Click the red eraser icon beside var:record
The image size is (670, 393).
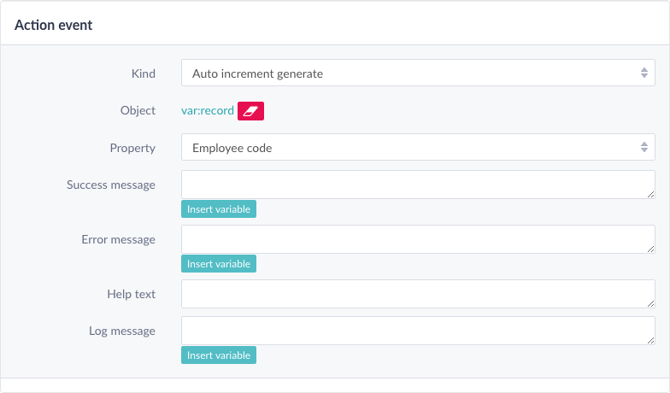pyautogui.click(x=250, y=111)
